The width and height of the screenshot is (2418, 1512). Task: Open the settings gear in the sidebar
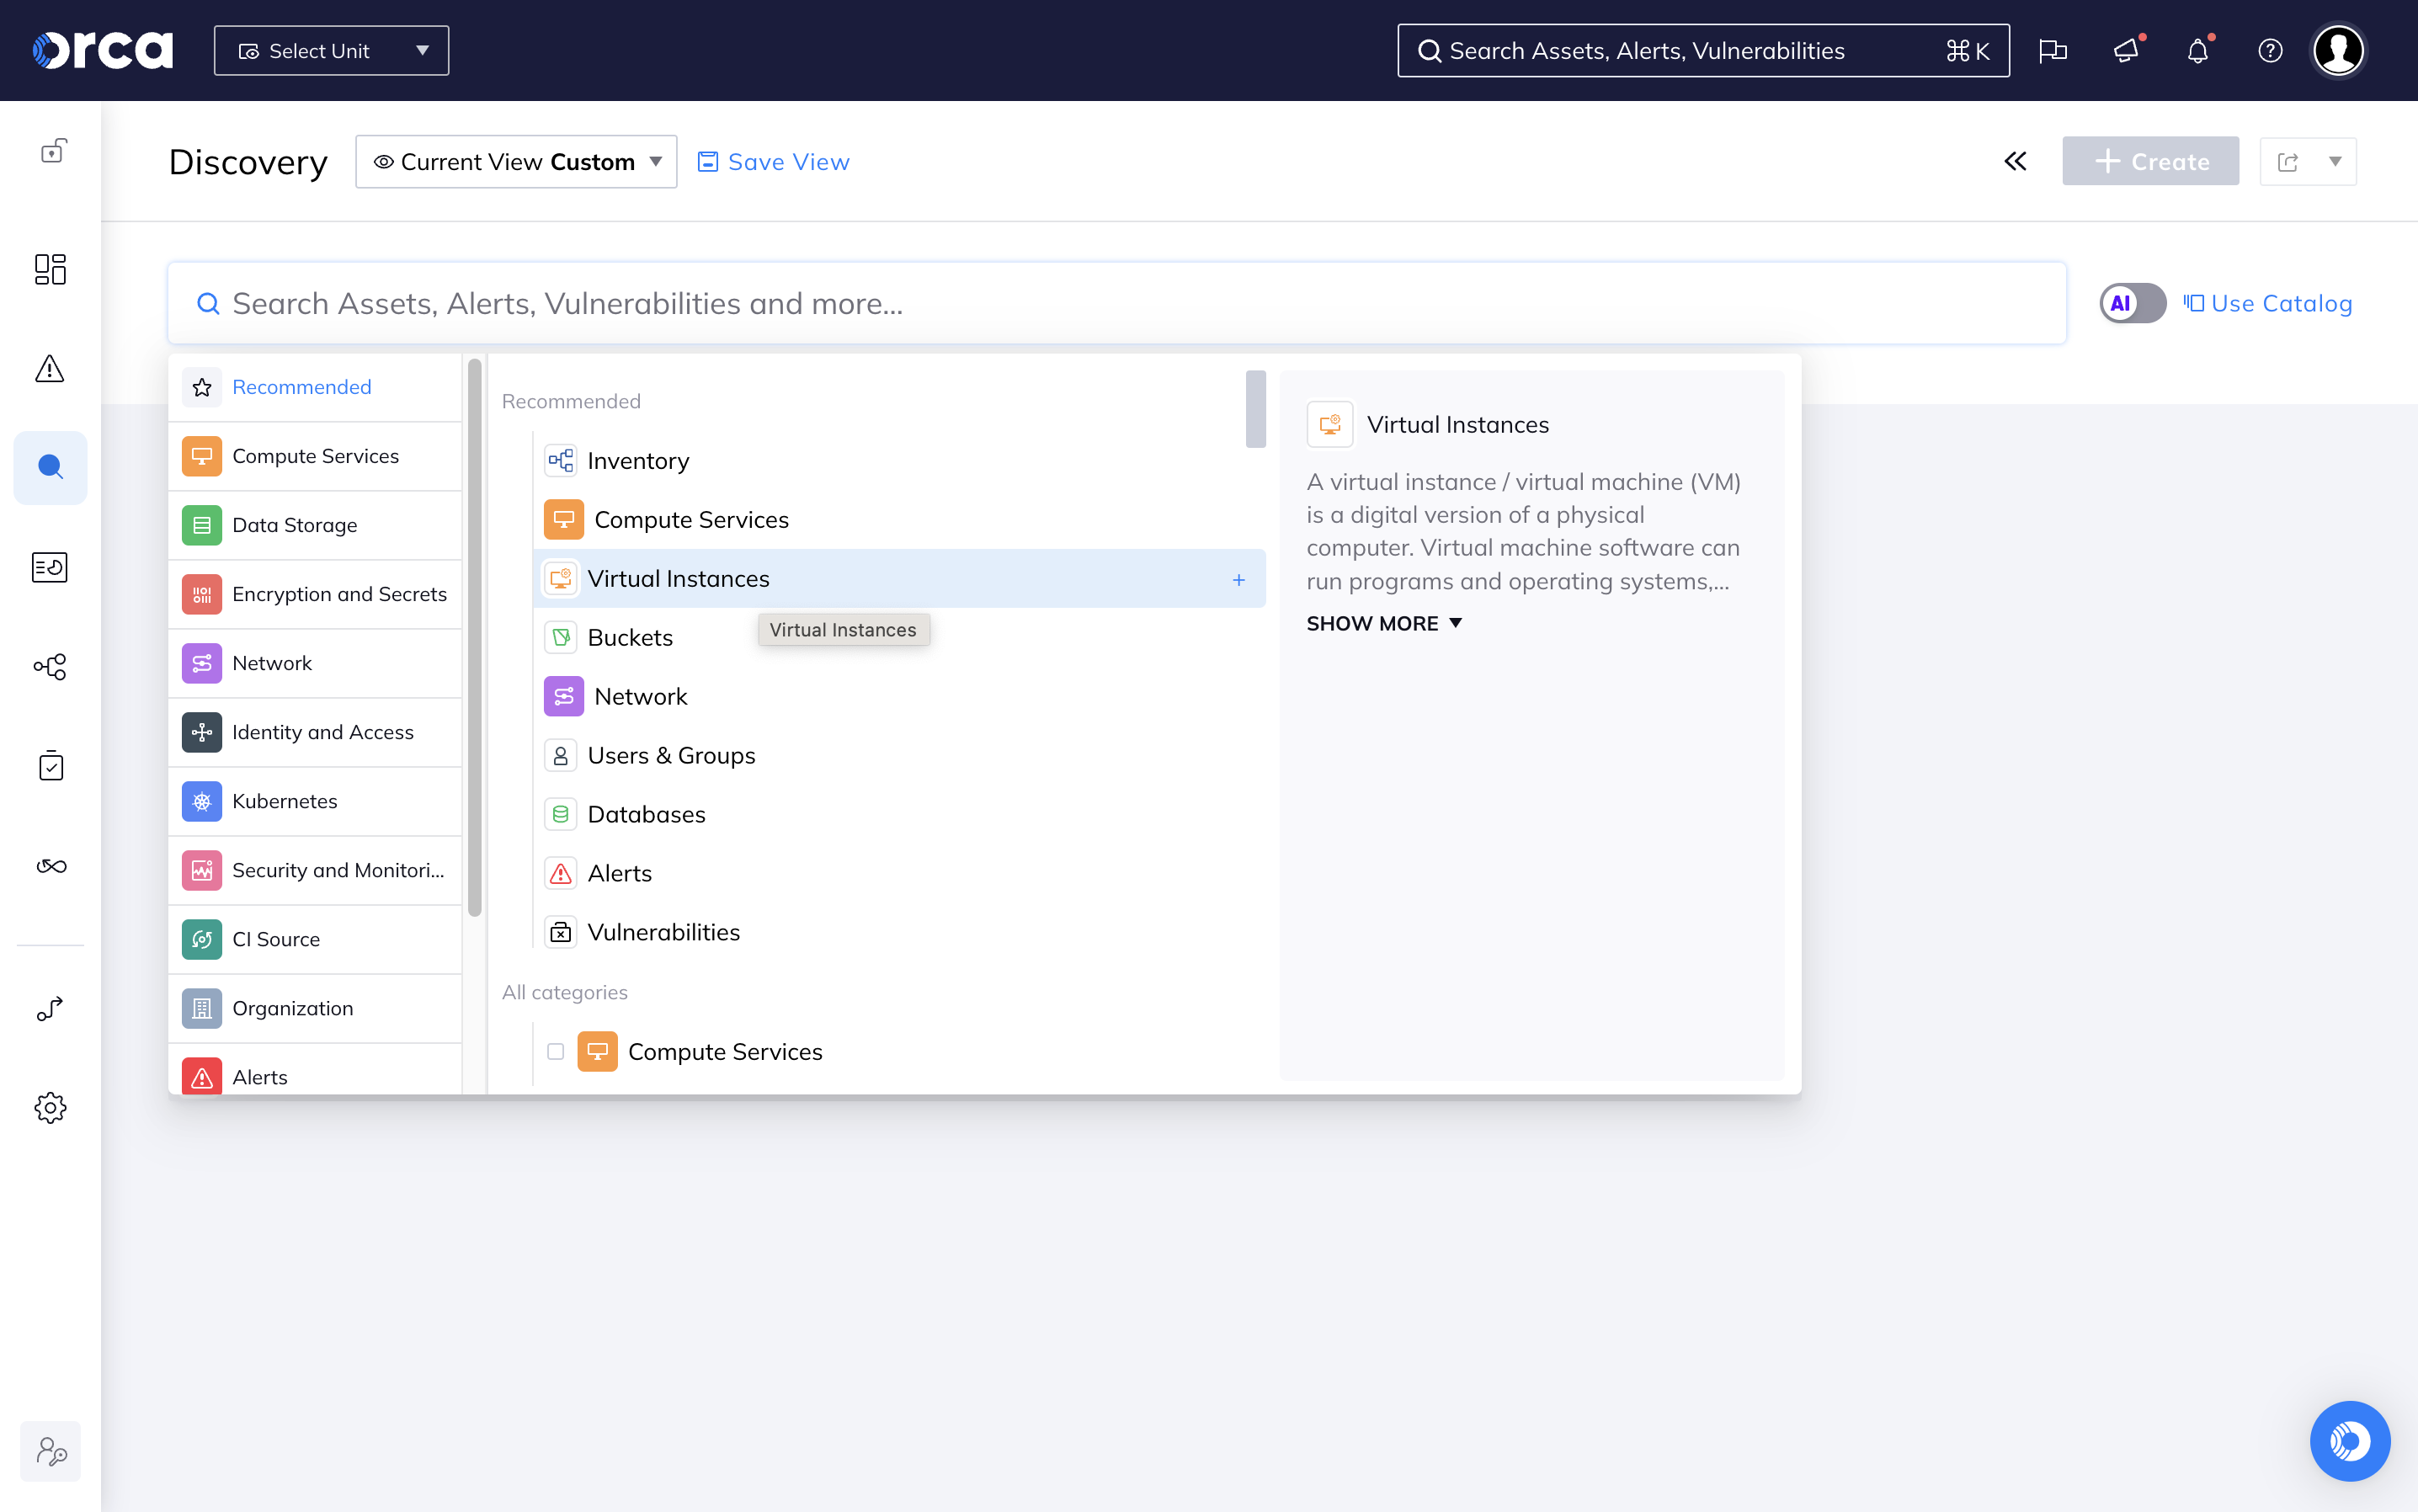pyautogui.click(x=50, y=1107)
